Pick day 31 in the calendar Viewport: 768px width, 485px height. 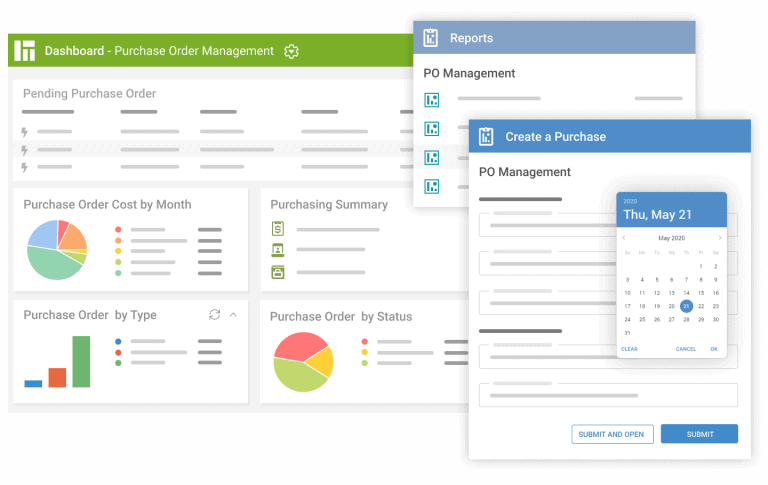[x=627, y=333]
